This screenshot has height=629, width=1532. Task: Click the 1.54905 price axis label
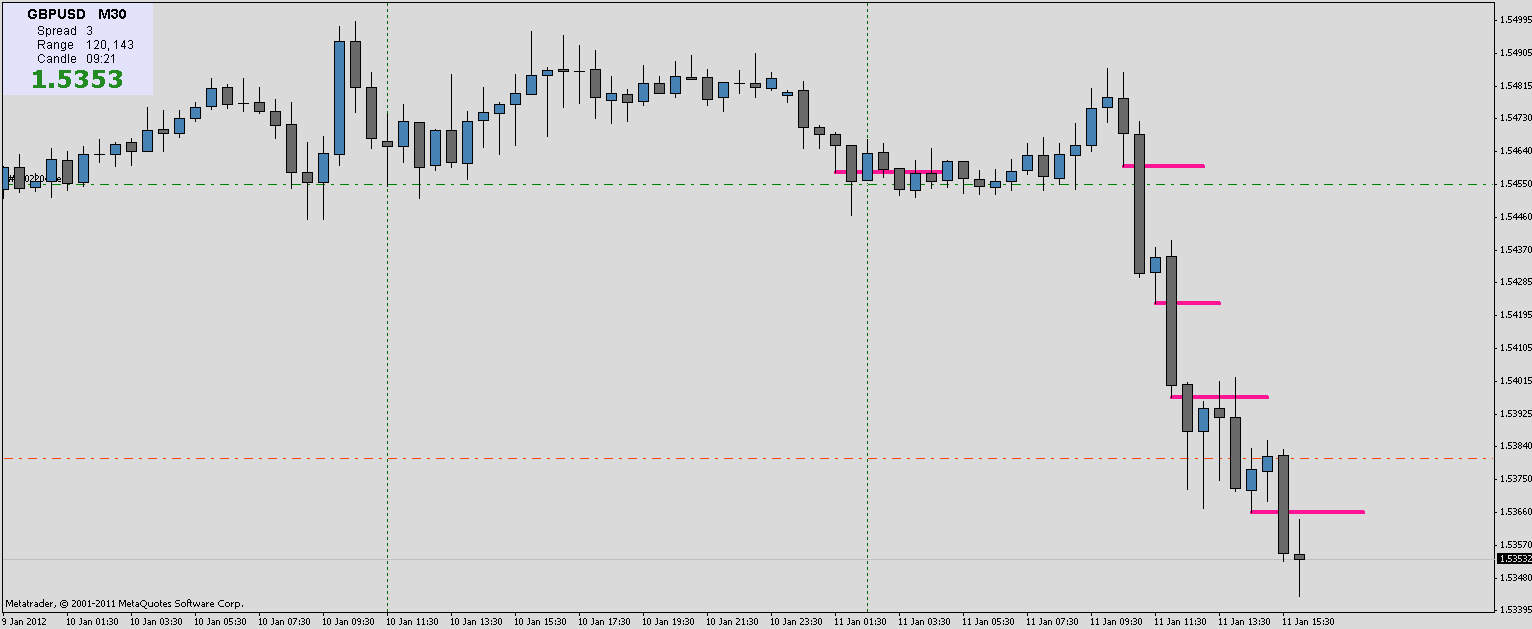click(x=1514, y=52)
